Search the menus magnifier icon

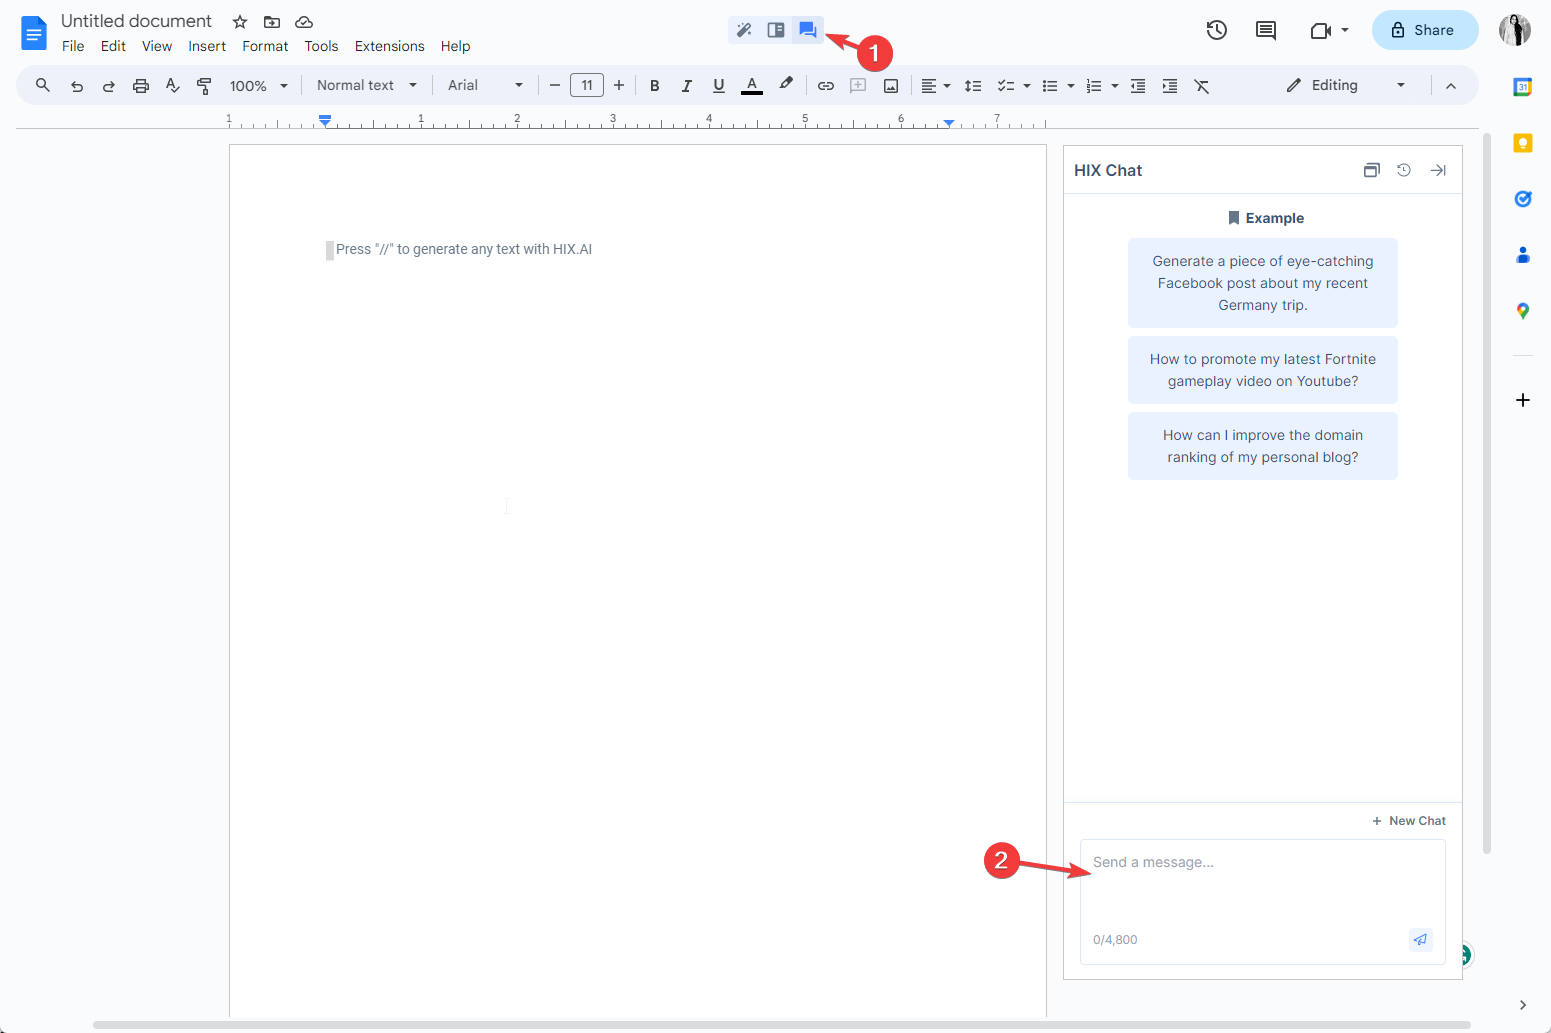[43, 86]
